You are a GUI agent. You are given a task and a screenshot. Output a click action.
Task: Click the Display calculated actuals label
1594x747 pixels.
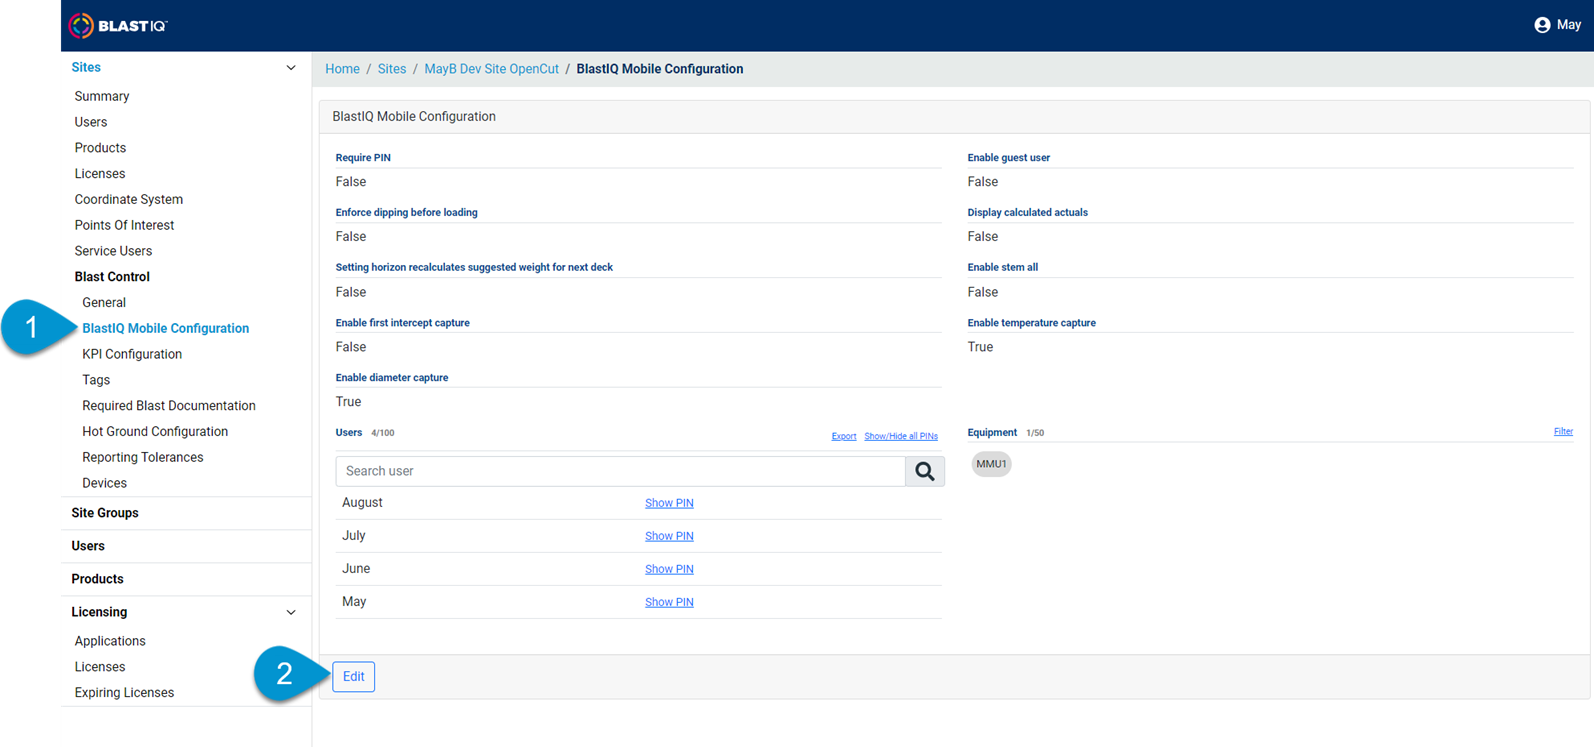click(x=1027, y=213)
